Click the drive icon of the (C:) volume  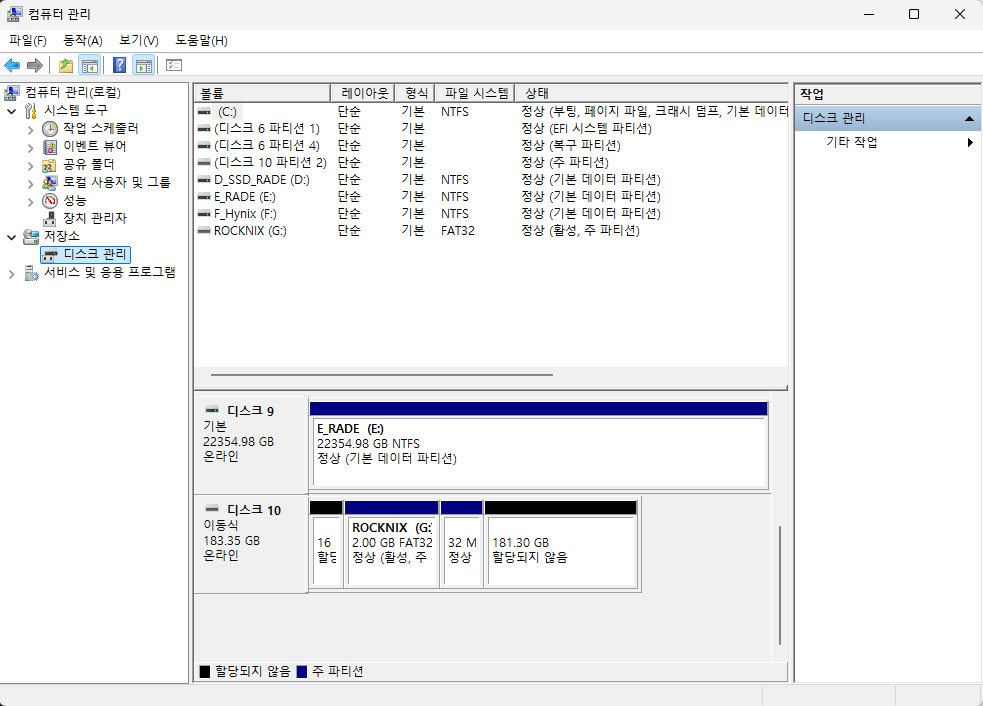pos(204,112)
